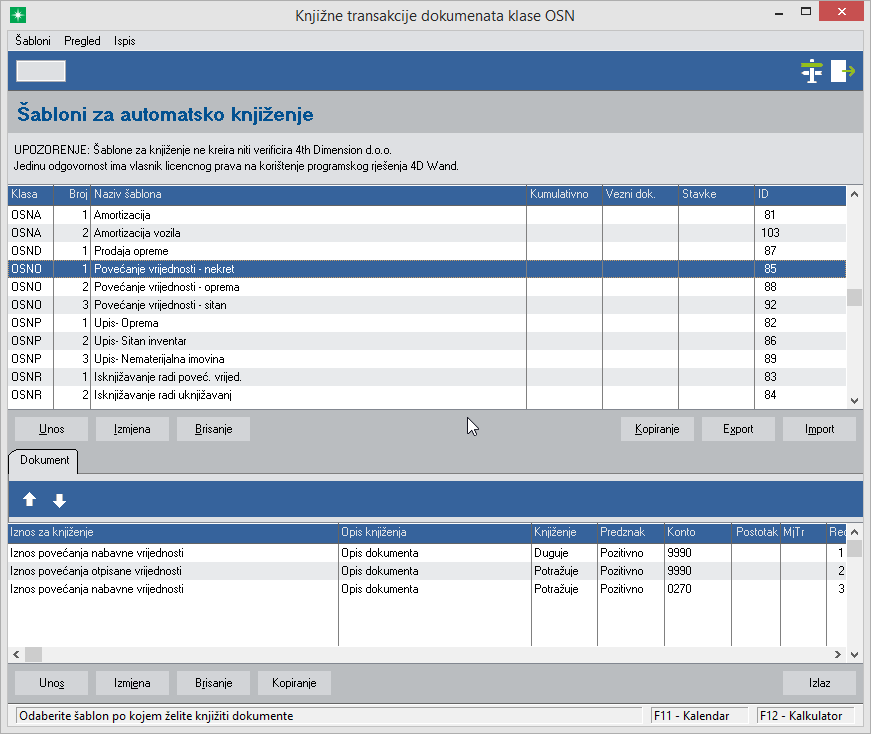Click the Stavke column header
Image resolution: width=871 pixels, height=734 pixels.
click(717, 194)
